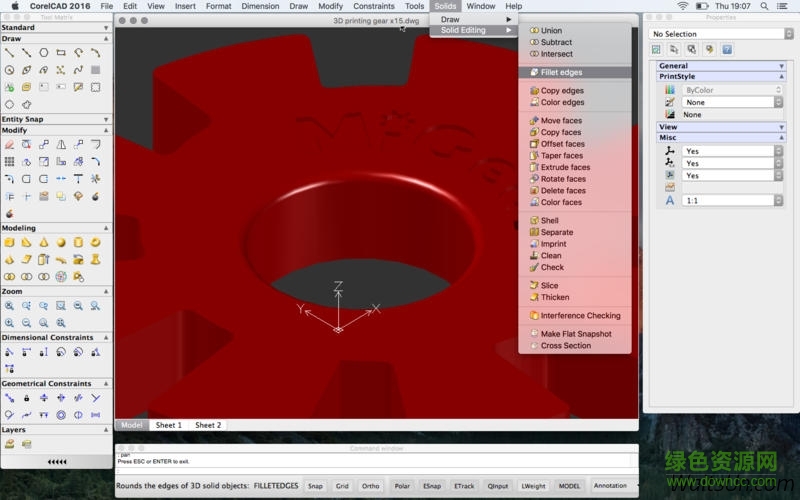800x500 pixels.
Task: Open the 1:1 annotation scale dropdown
Action: pyautogui.click(x=731, y=200)
